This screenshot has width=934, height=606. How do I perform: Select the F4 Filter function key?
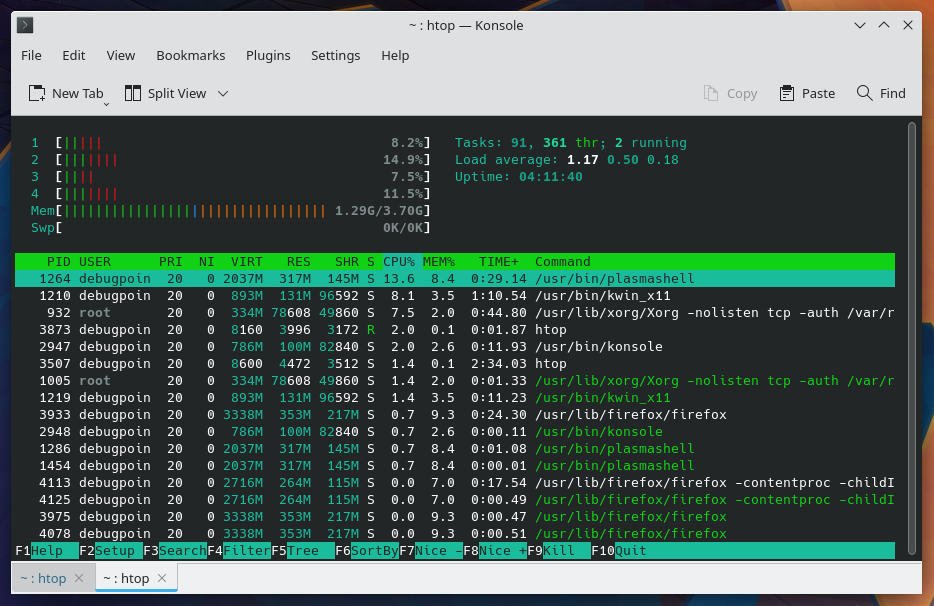[237, 550]
